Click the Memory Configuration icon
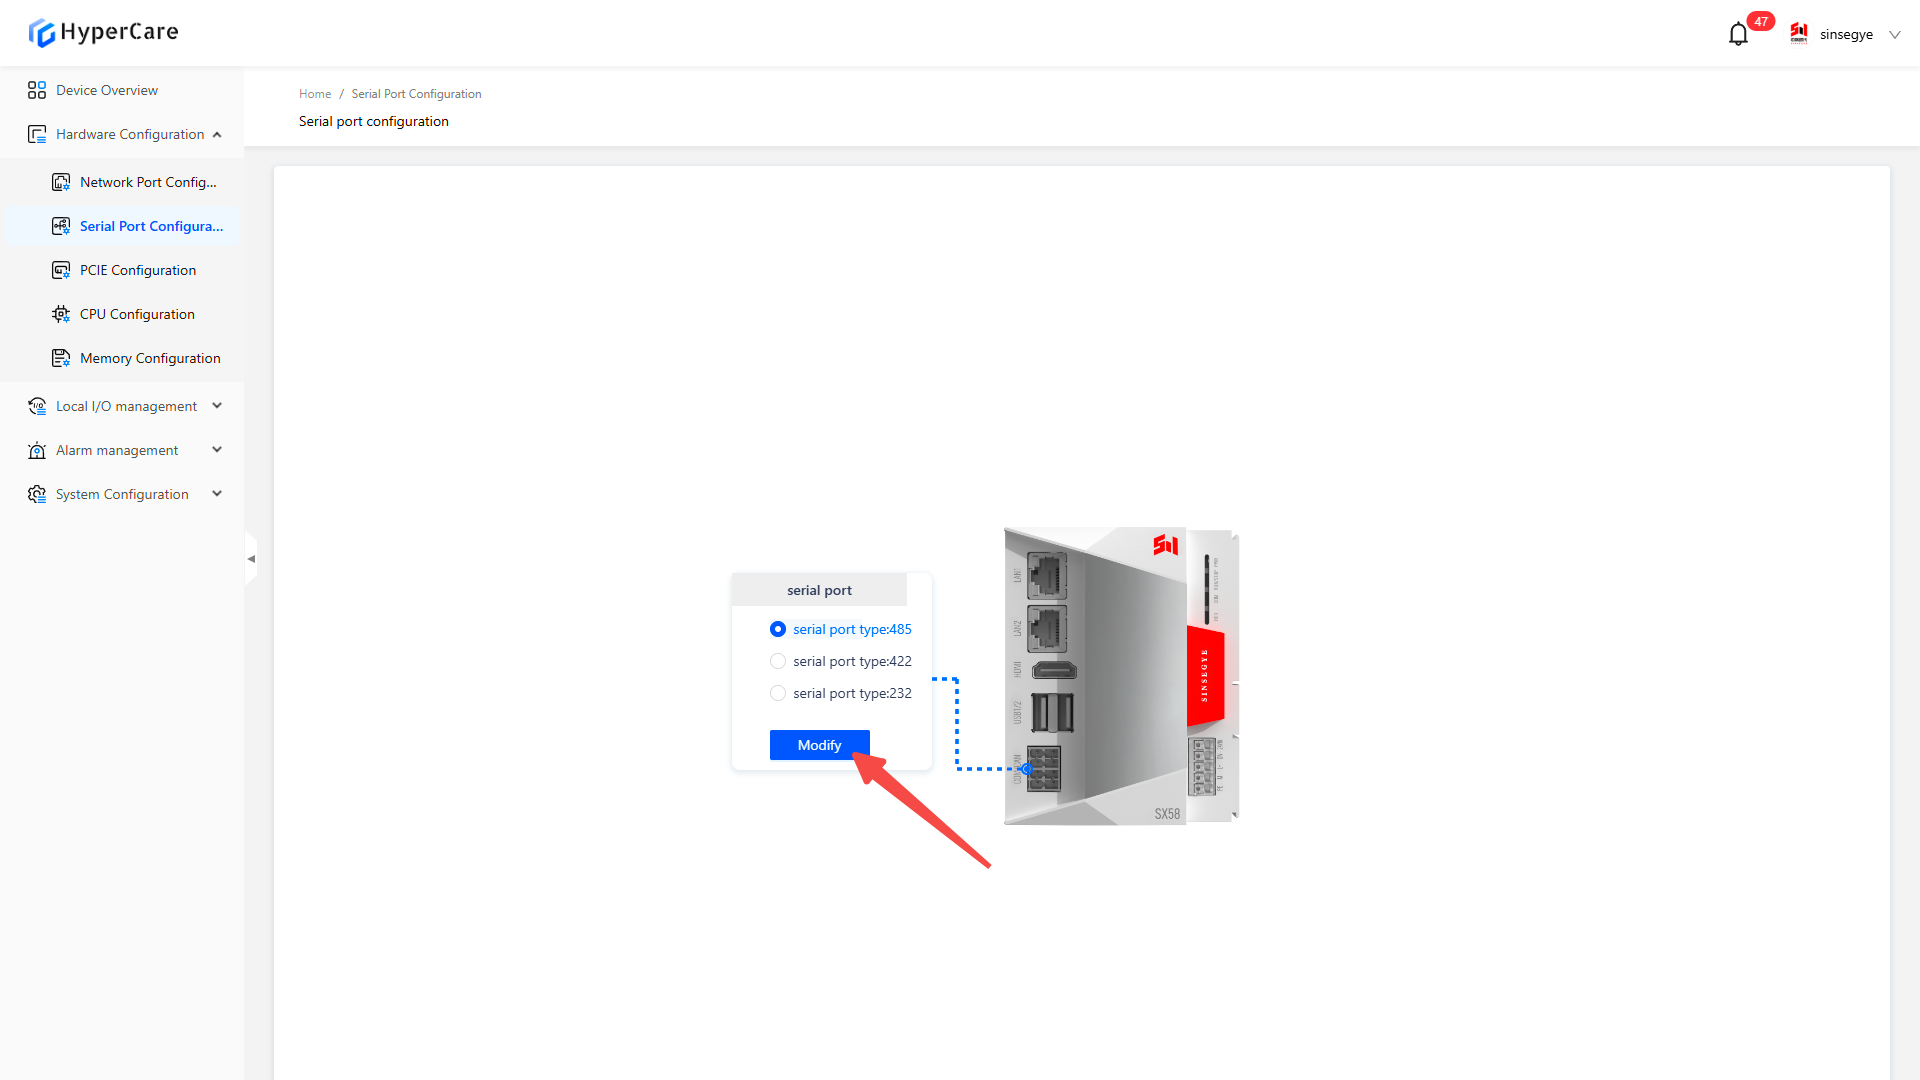Screen dimensions: 1920x1080 click(x=61, y=358)
